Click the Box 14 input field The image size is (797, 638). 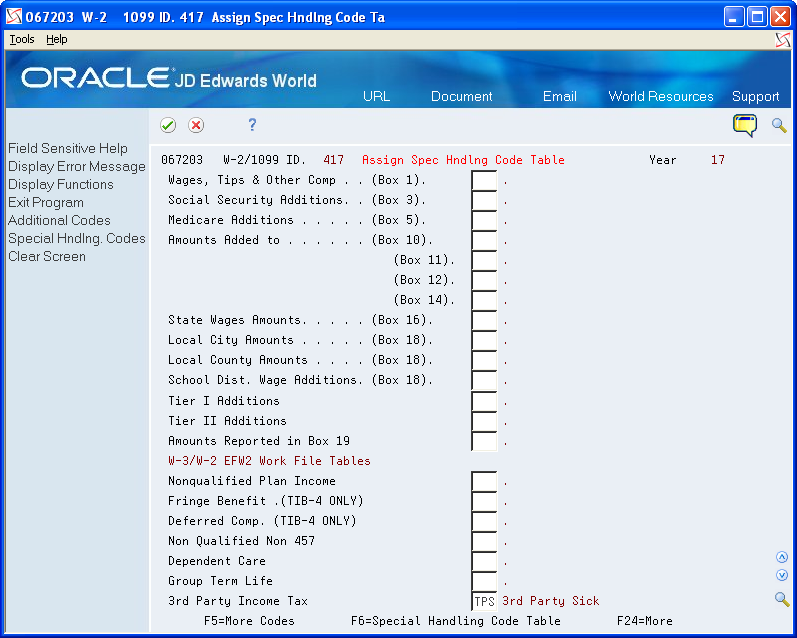pos(484,300)
